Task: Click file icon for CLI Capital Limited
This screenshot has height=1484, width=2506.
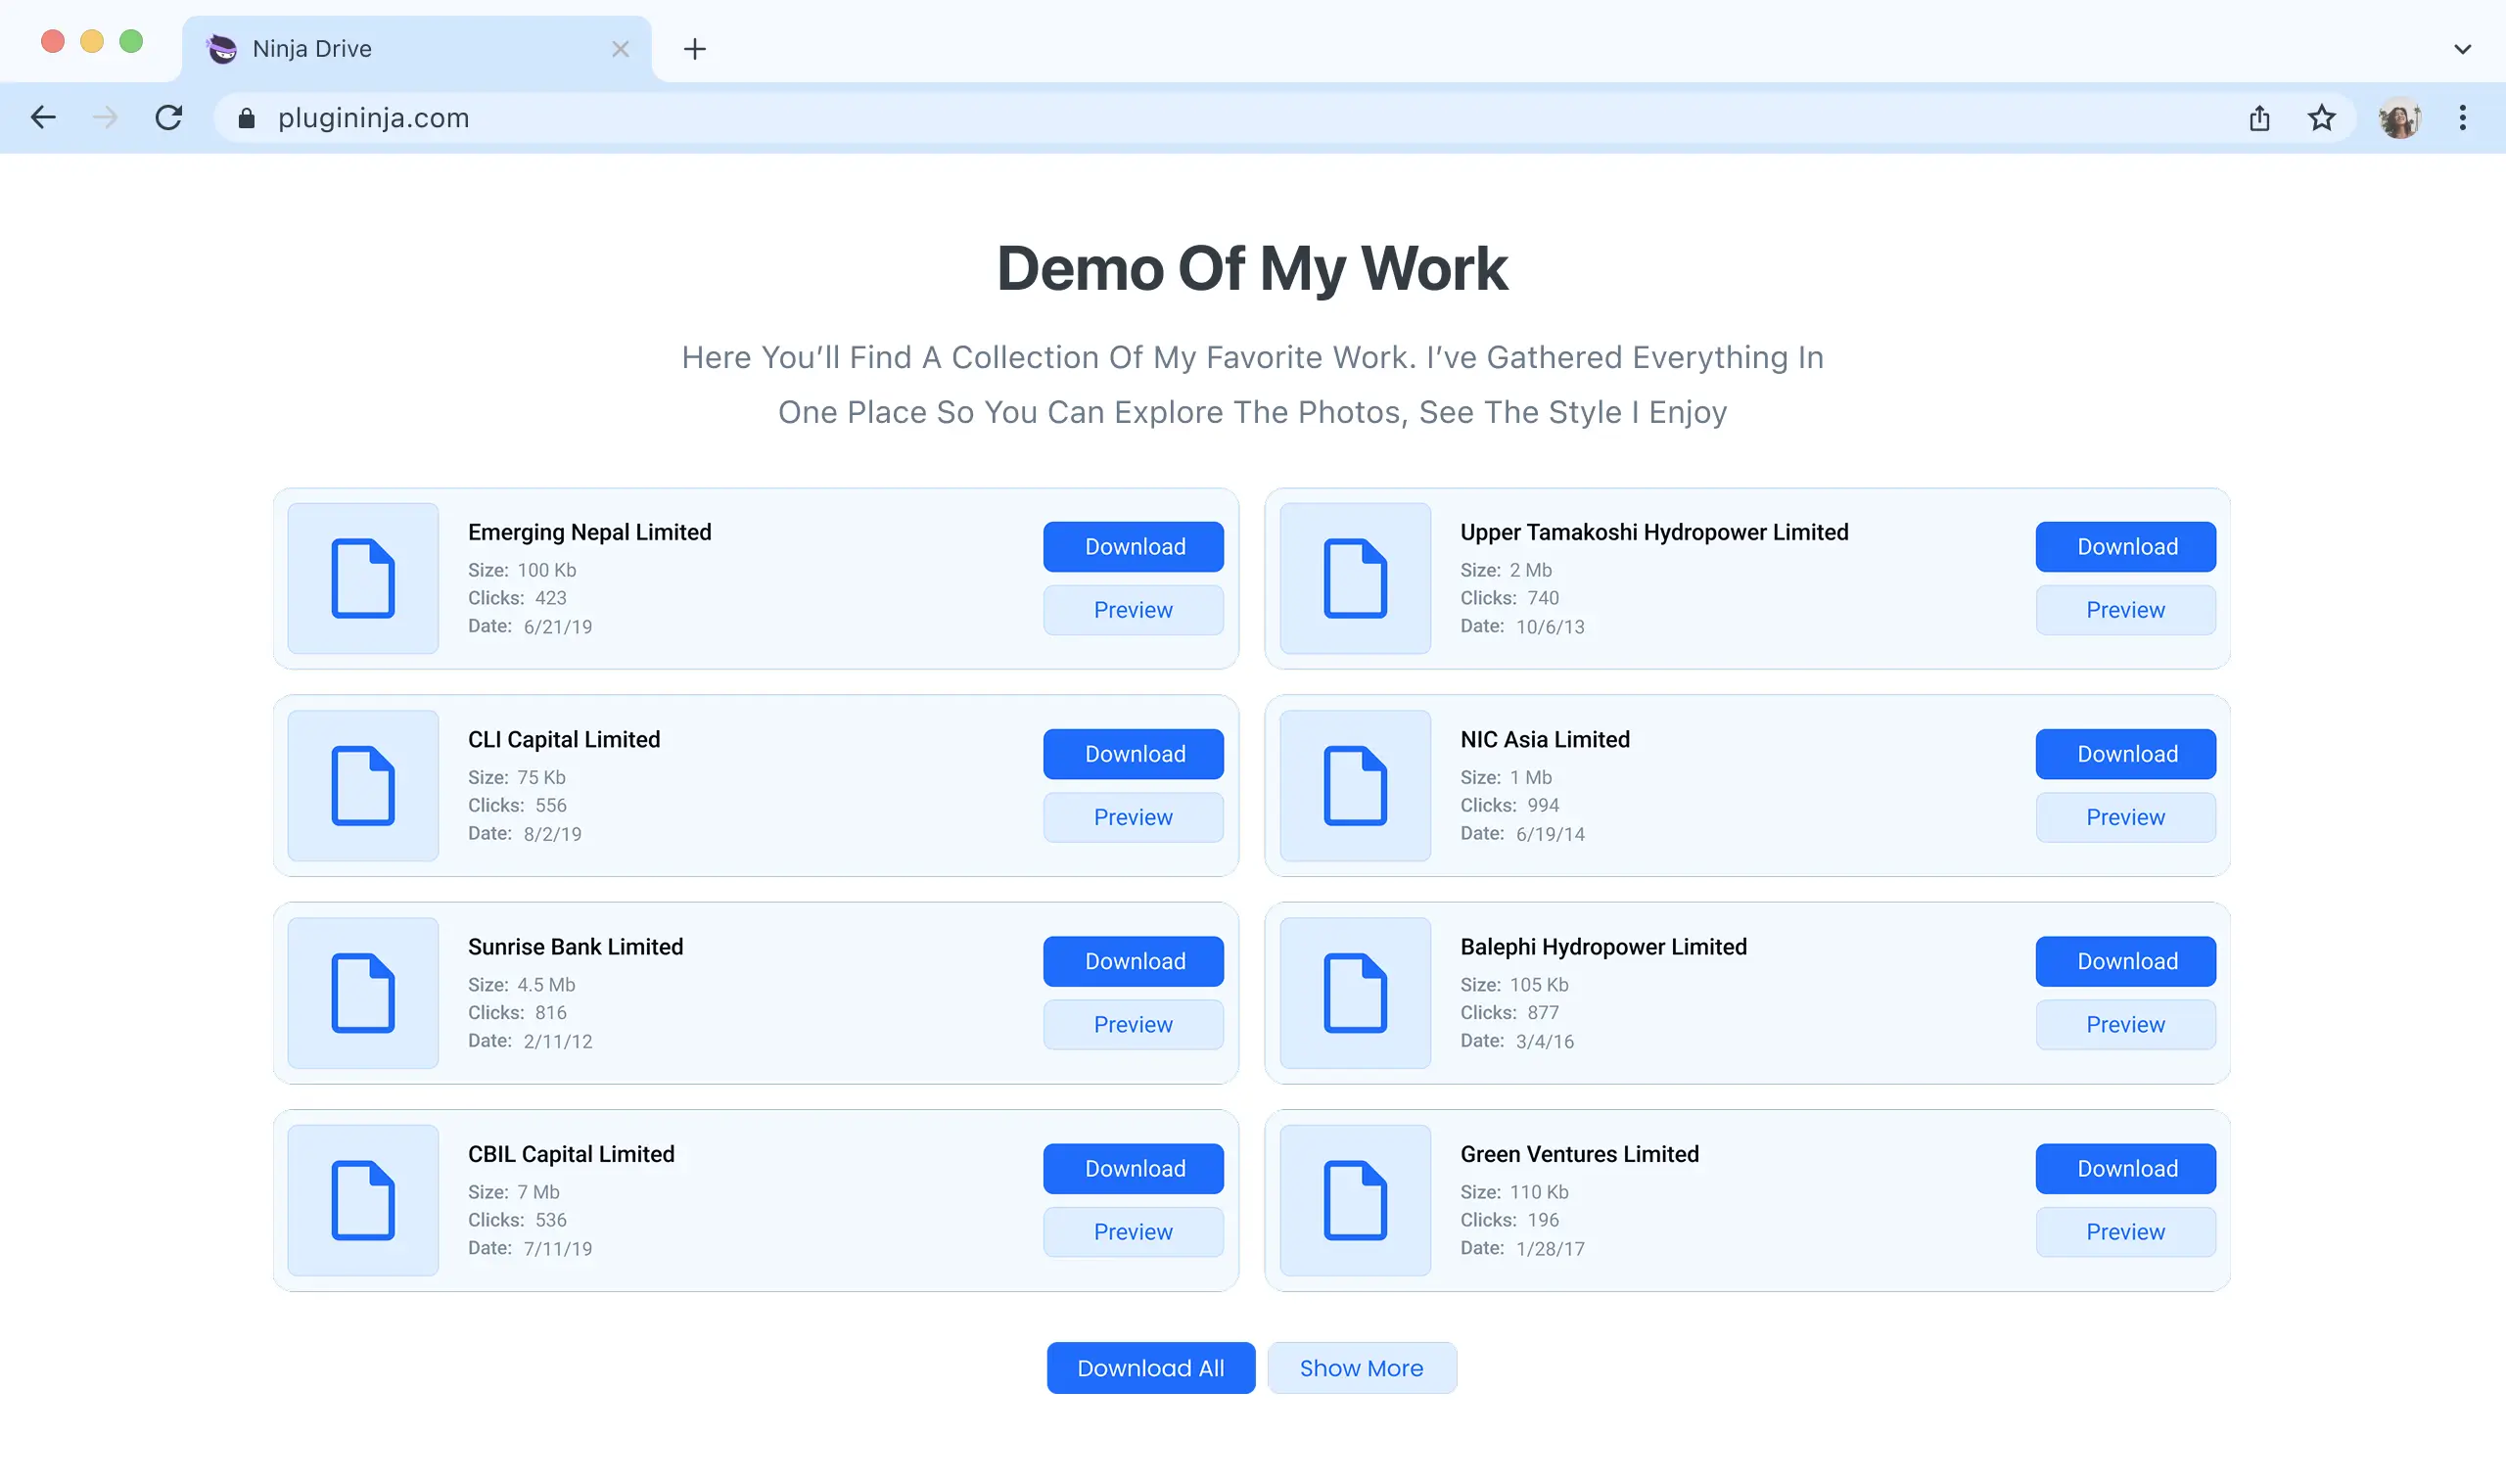Action: click(x=363, y=785)
